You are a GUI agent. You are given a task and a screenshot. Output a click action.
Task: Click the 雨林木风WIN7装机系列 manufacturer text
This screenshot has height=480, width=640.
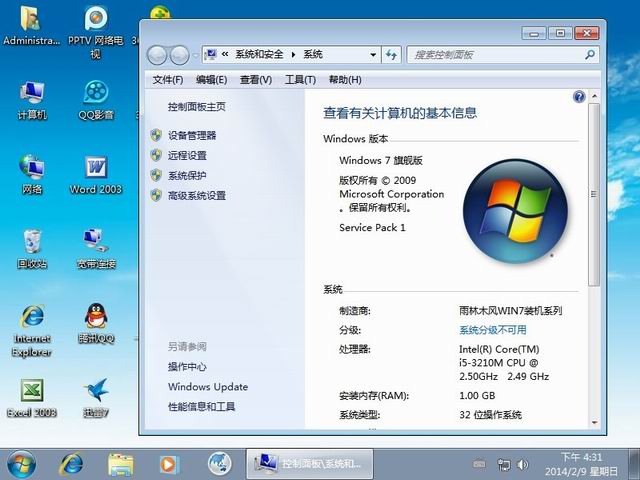pos(510,311)
